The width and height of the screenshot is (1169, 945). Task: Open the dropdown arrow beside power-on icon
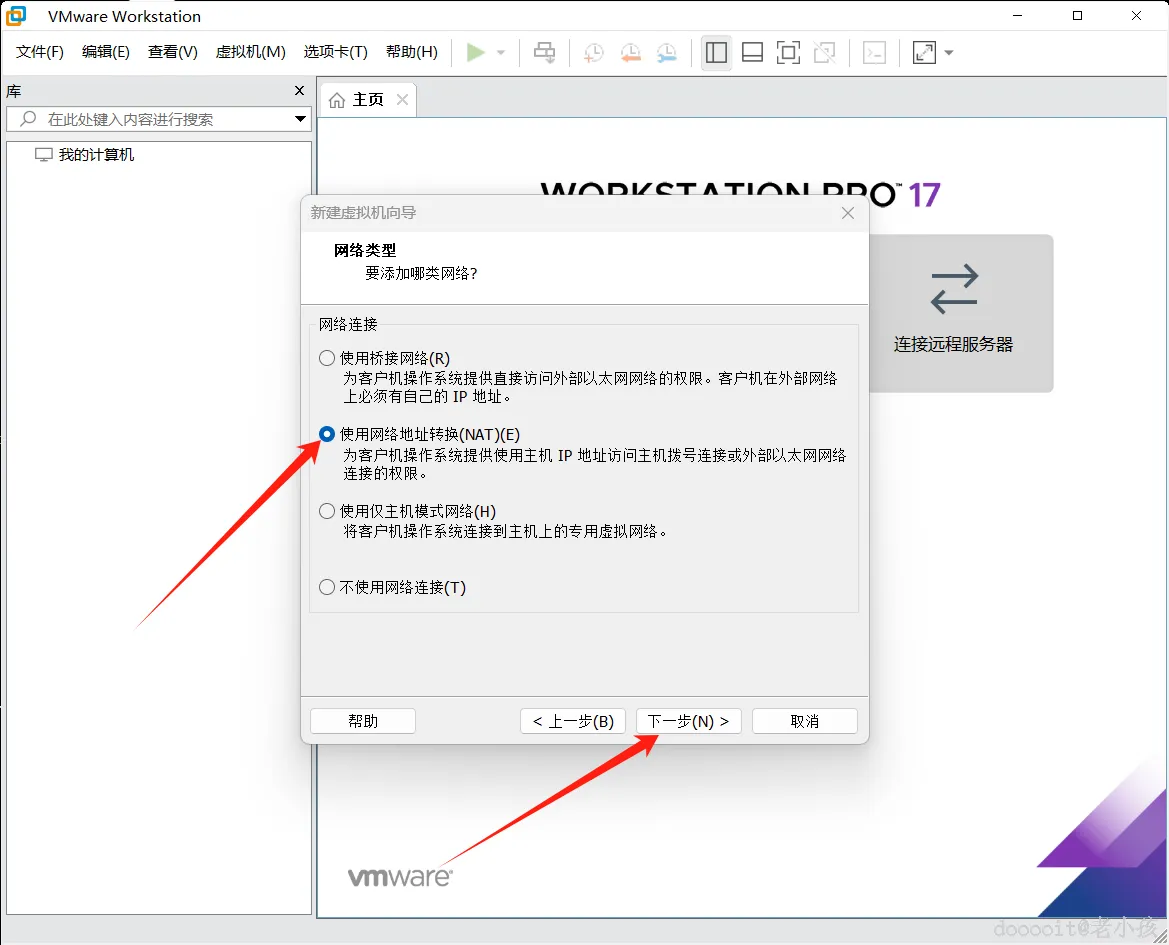pyautogui.click(x=501, y=53)
